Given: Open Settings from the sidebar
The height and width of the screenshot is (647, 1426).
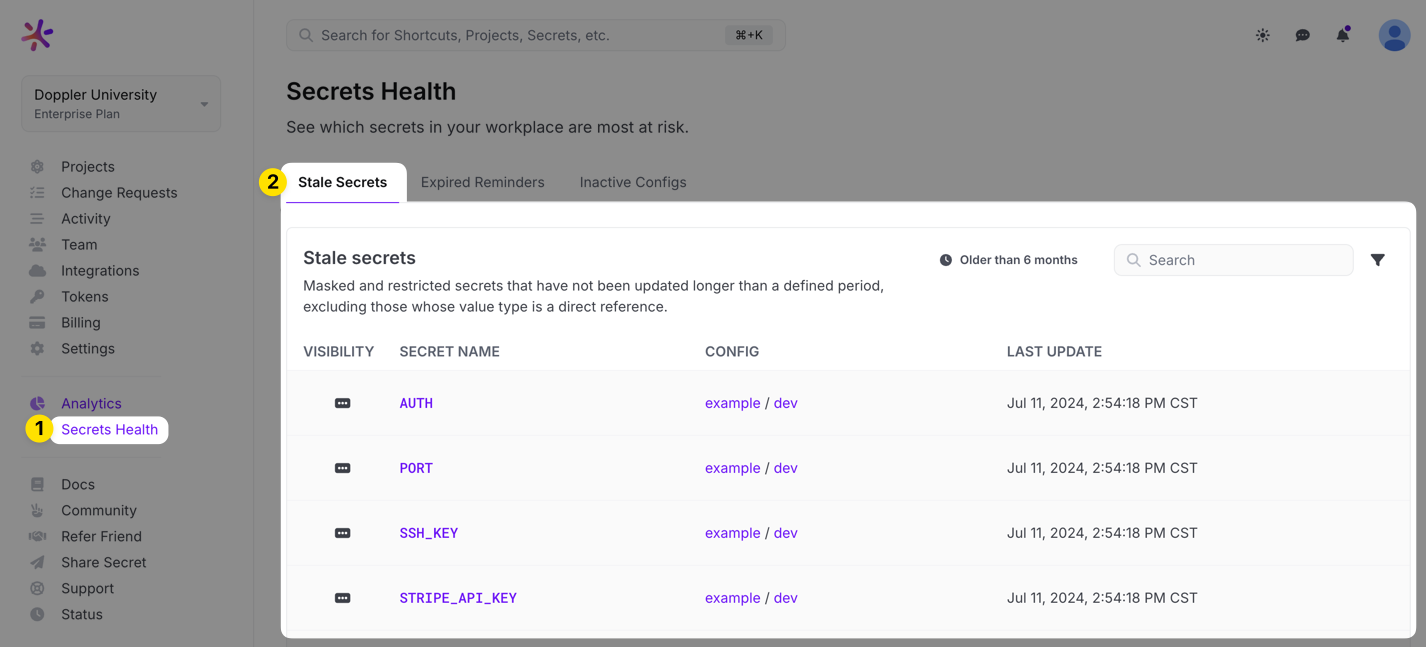Looking at the screenshot, I should [x=88, y=349].
